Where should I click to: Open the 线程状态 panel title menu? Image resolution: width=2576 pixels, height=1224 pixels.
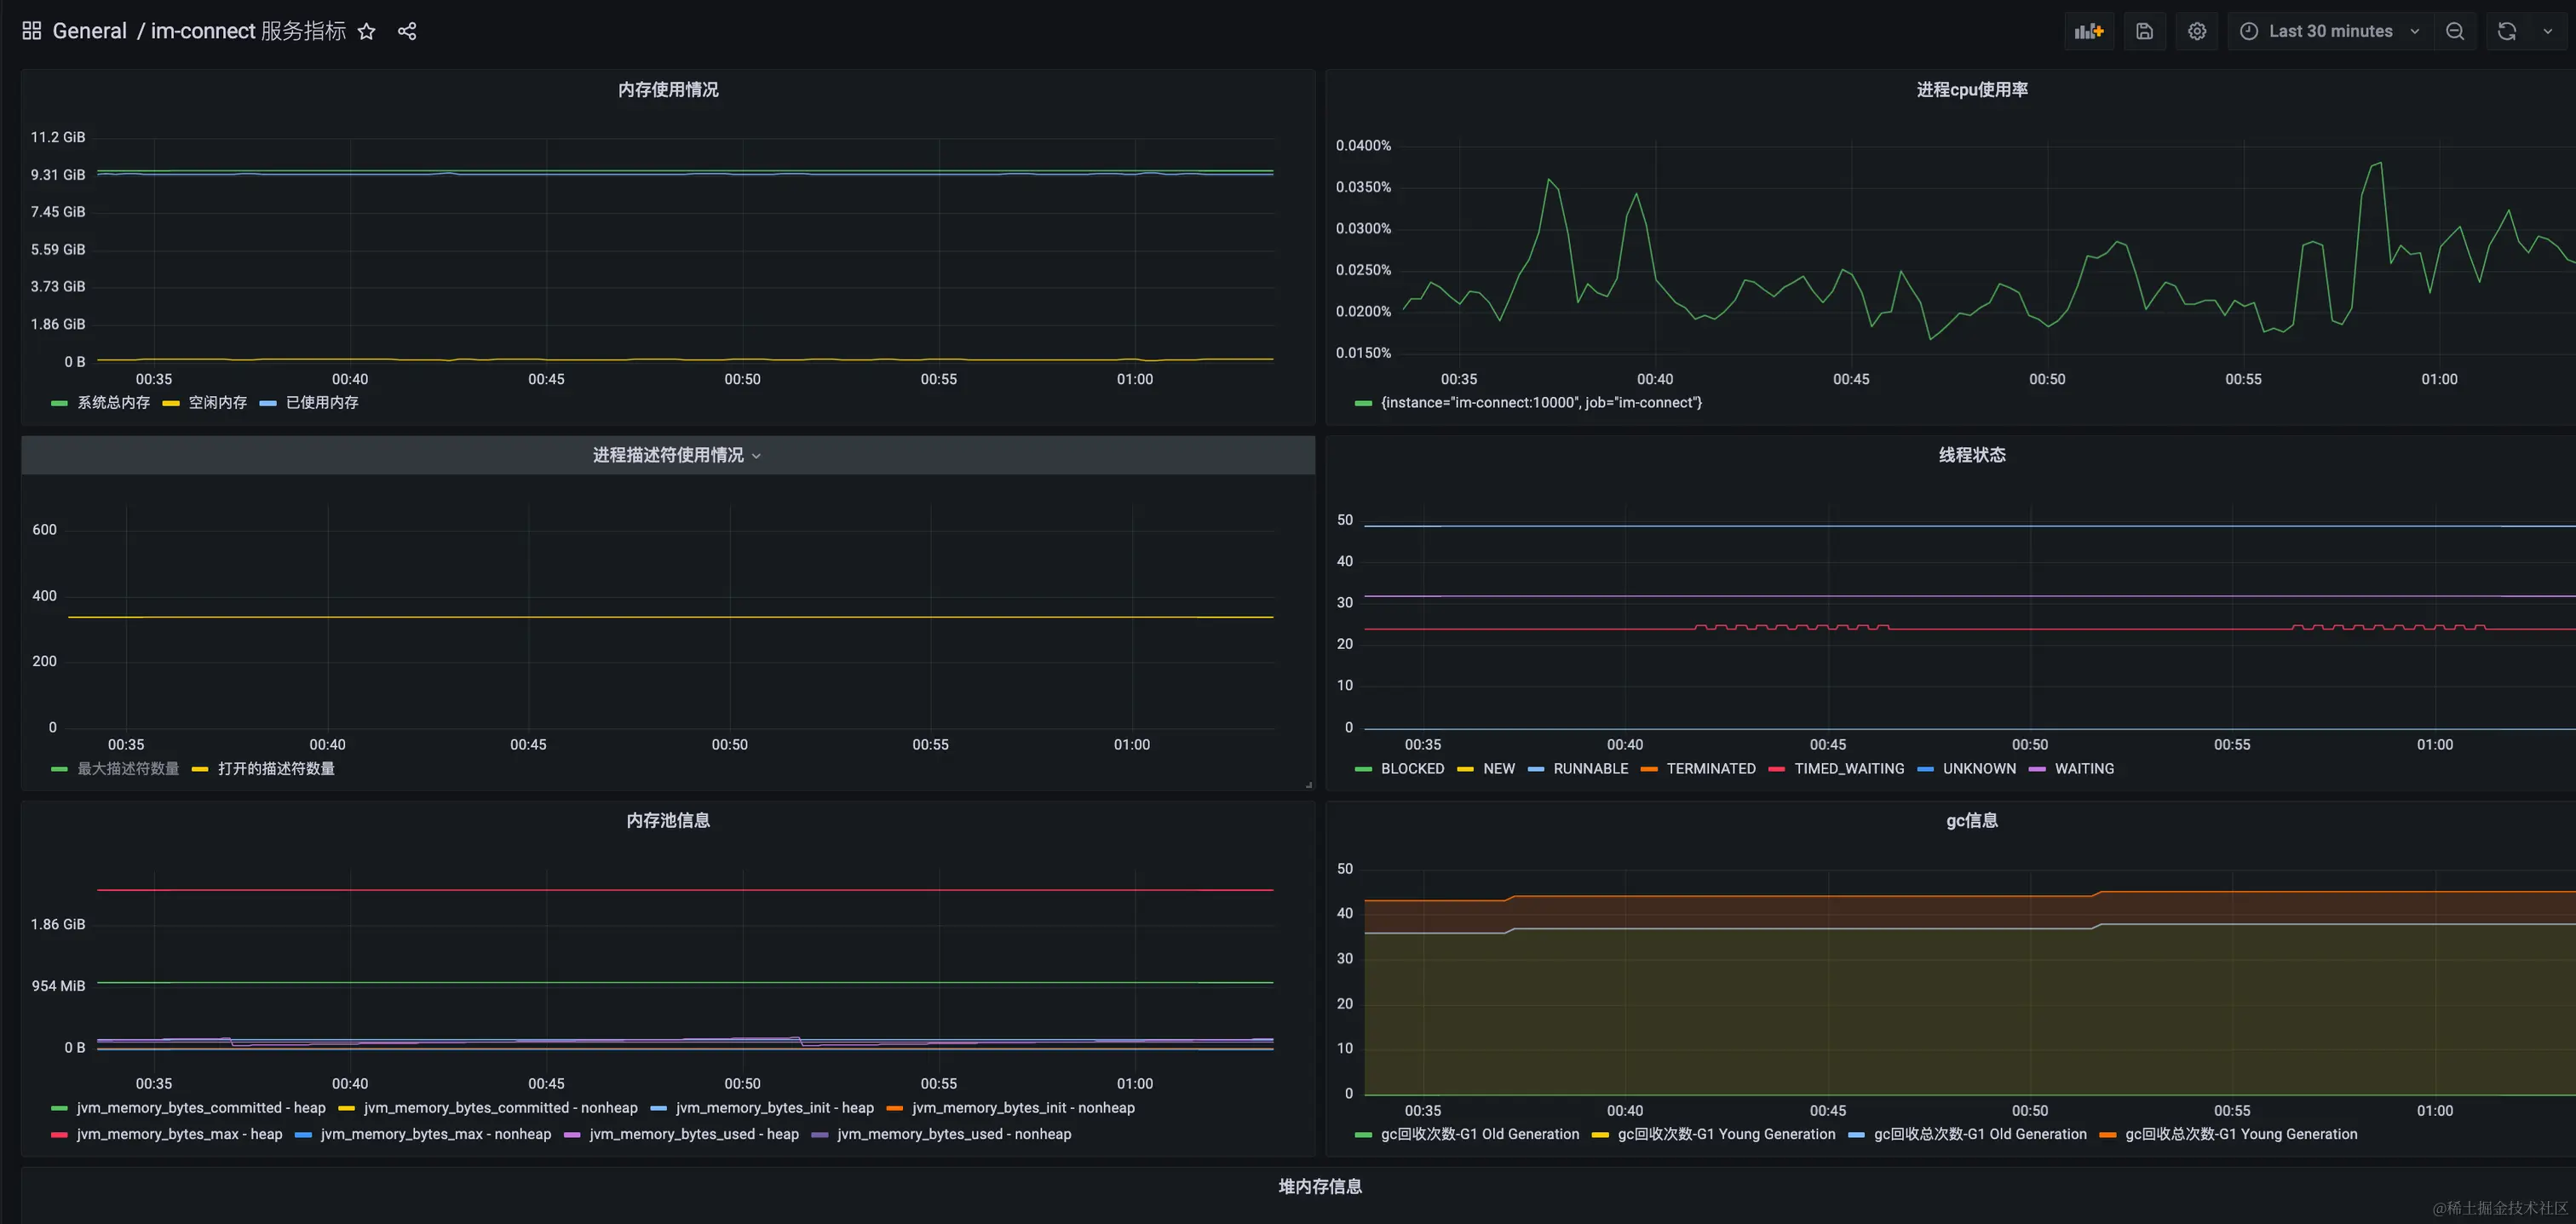[x=1971, y=455]
